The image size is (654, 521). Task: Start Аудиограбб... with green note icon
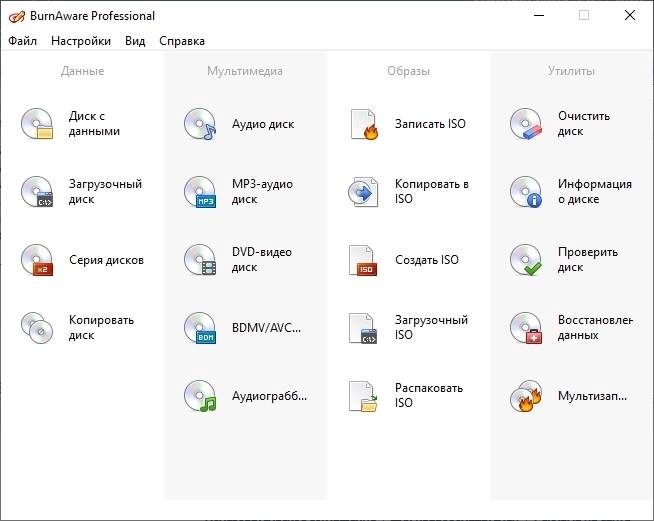200,395
